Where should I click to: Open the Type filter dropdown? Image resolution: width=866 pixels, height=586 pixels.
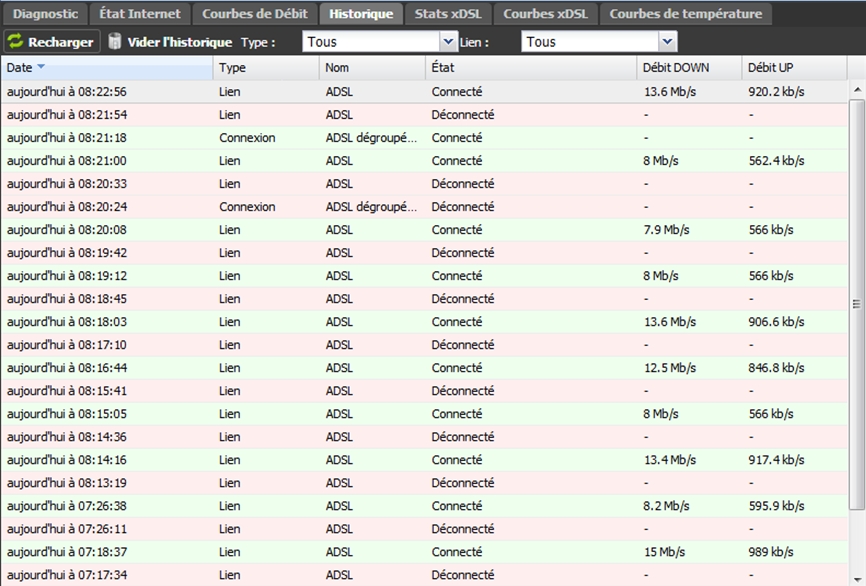[448, 42]
